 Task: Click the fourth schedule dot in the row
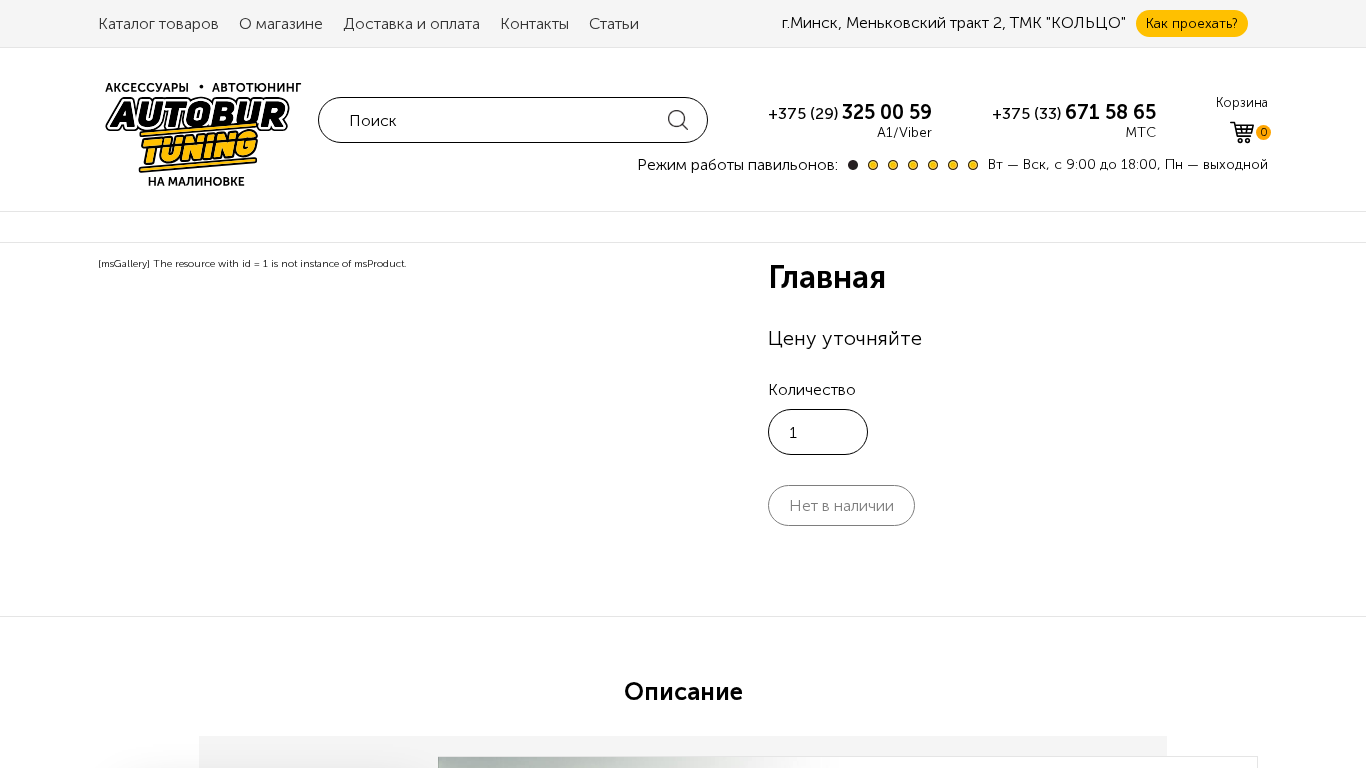click(x=913, y=165)
